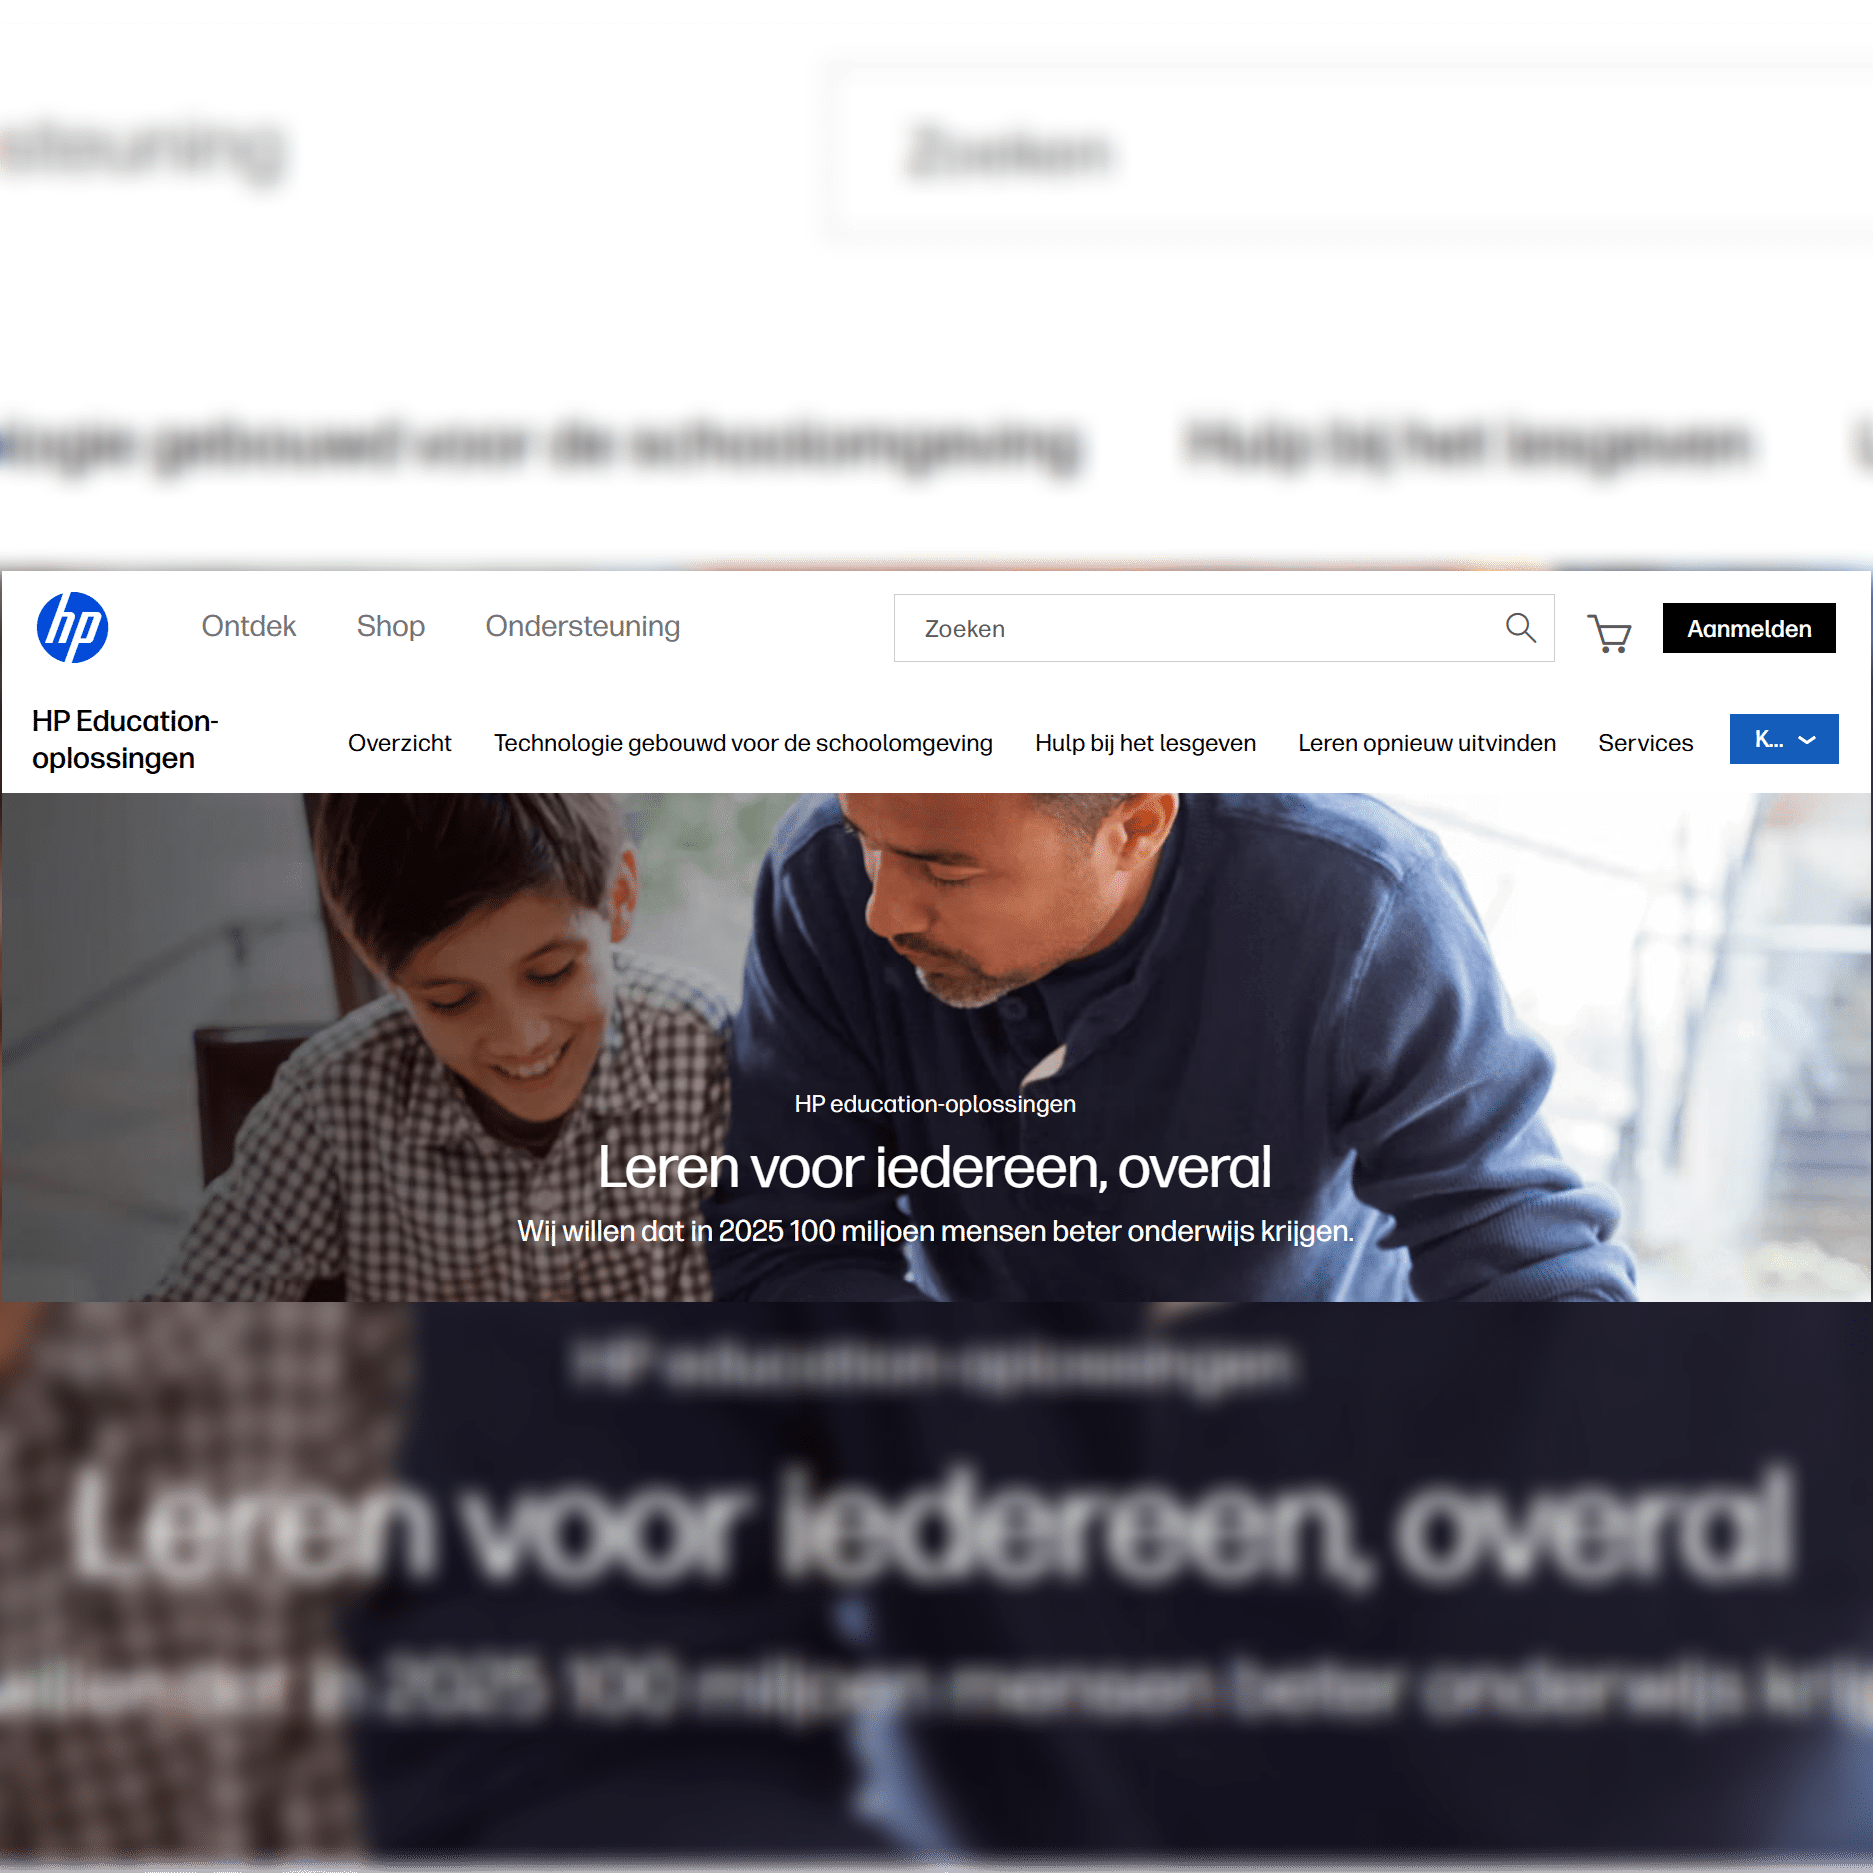
Task: Open the Ontdek menu
Action: point(248,626)
